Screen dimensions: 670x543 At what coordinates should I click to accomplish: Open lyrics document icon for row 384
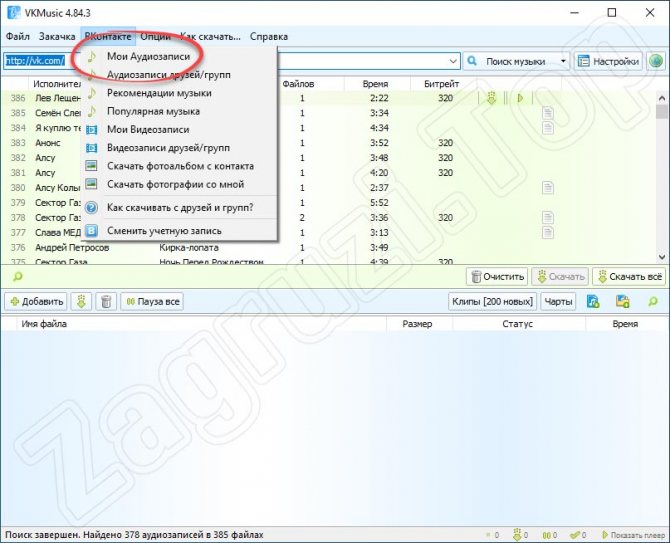[548, 128]
